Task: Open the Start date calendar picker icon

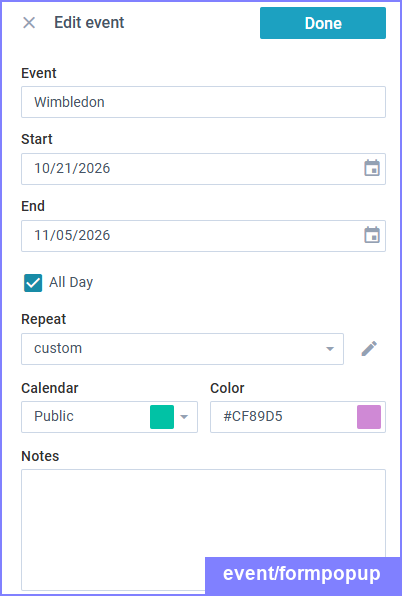Action: point(372,168)
